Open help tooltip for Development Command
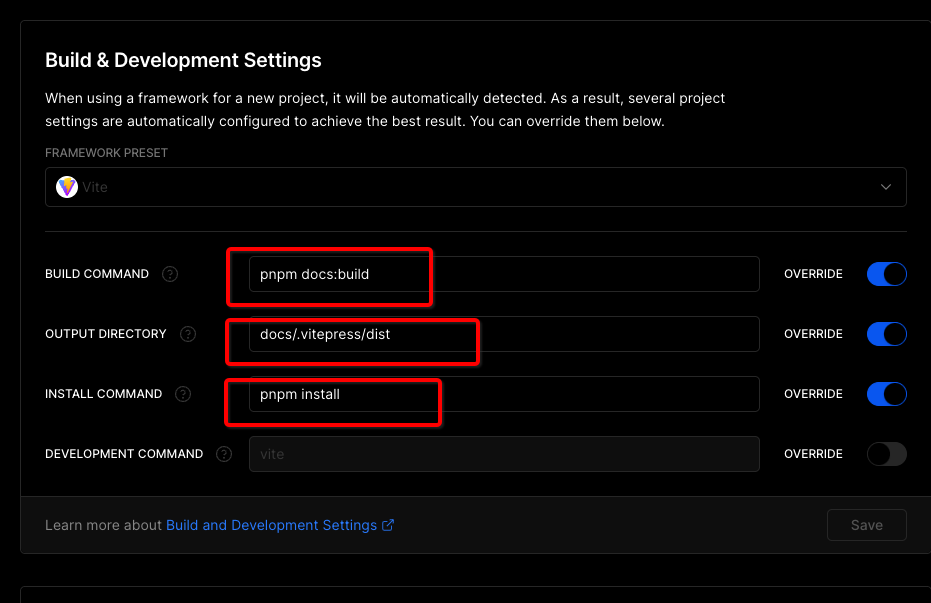Image resolution: width=931 pixels, height=603 pixels. point(225,454)
